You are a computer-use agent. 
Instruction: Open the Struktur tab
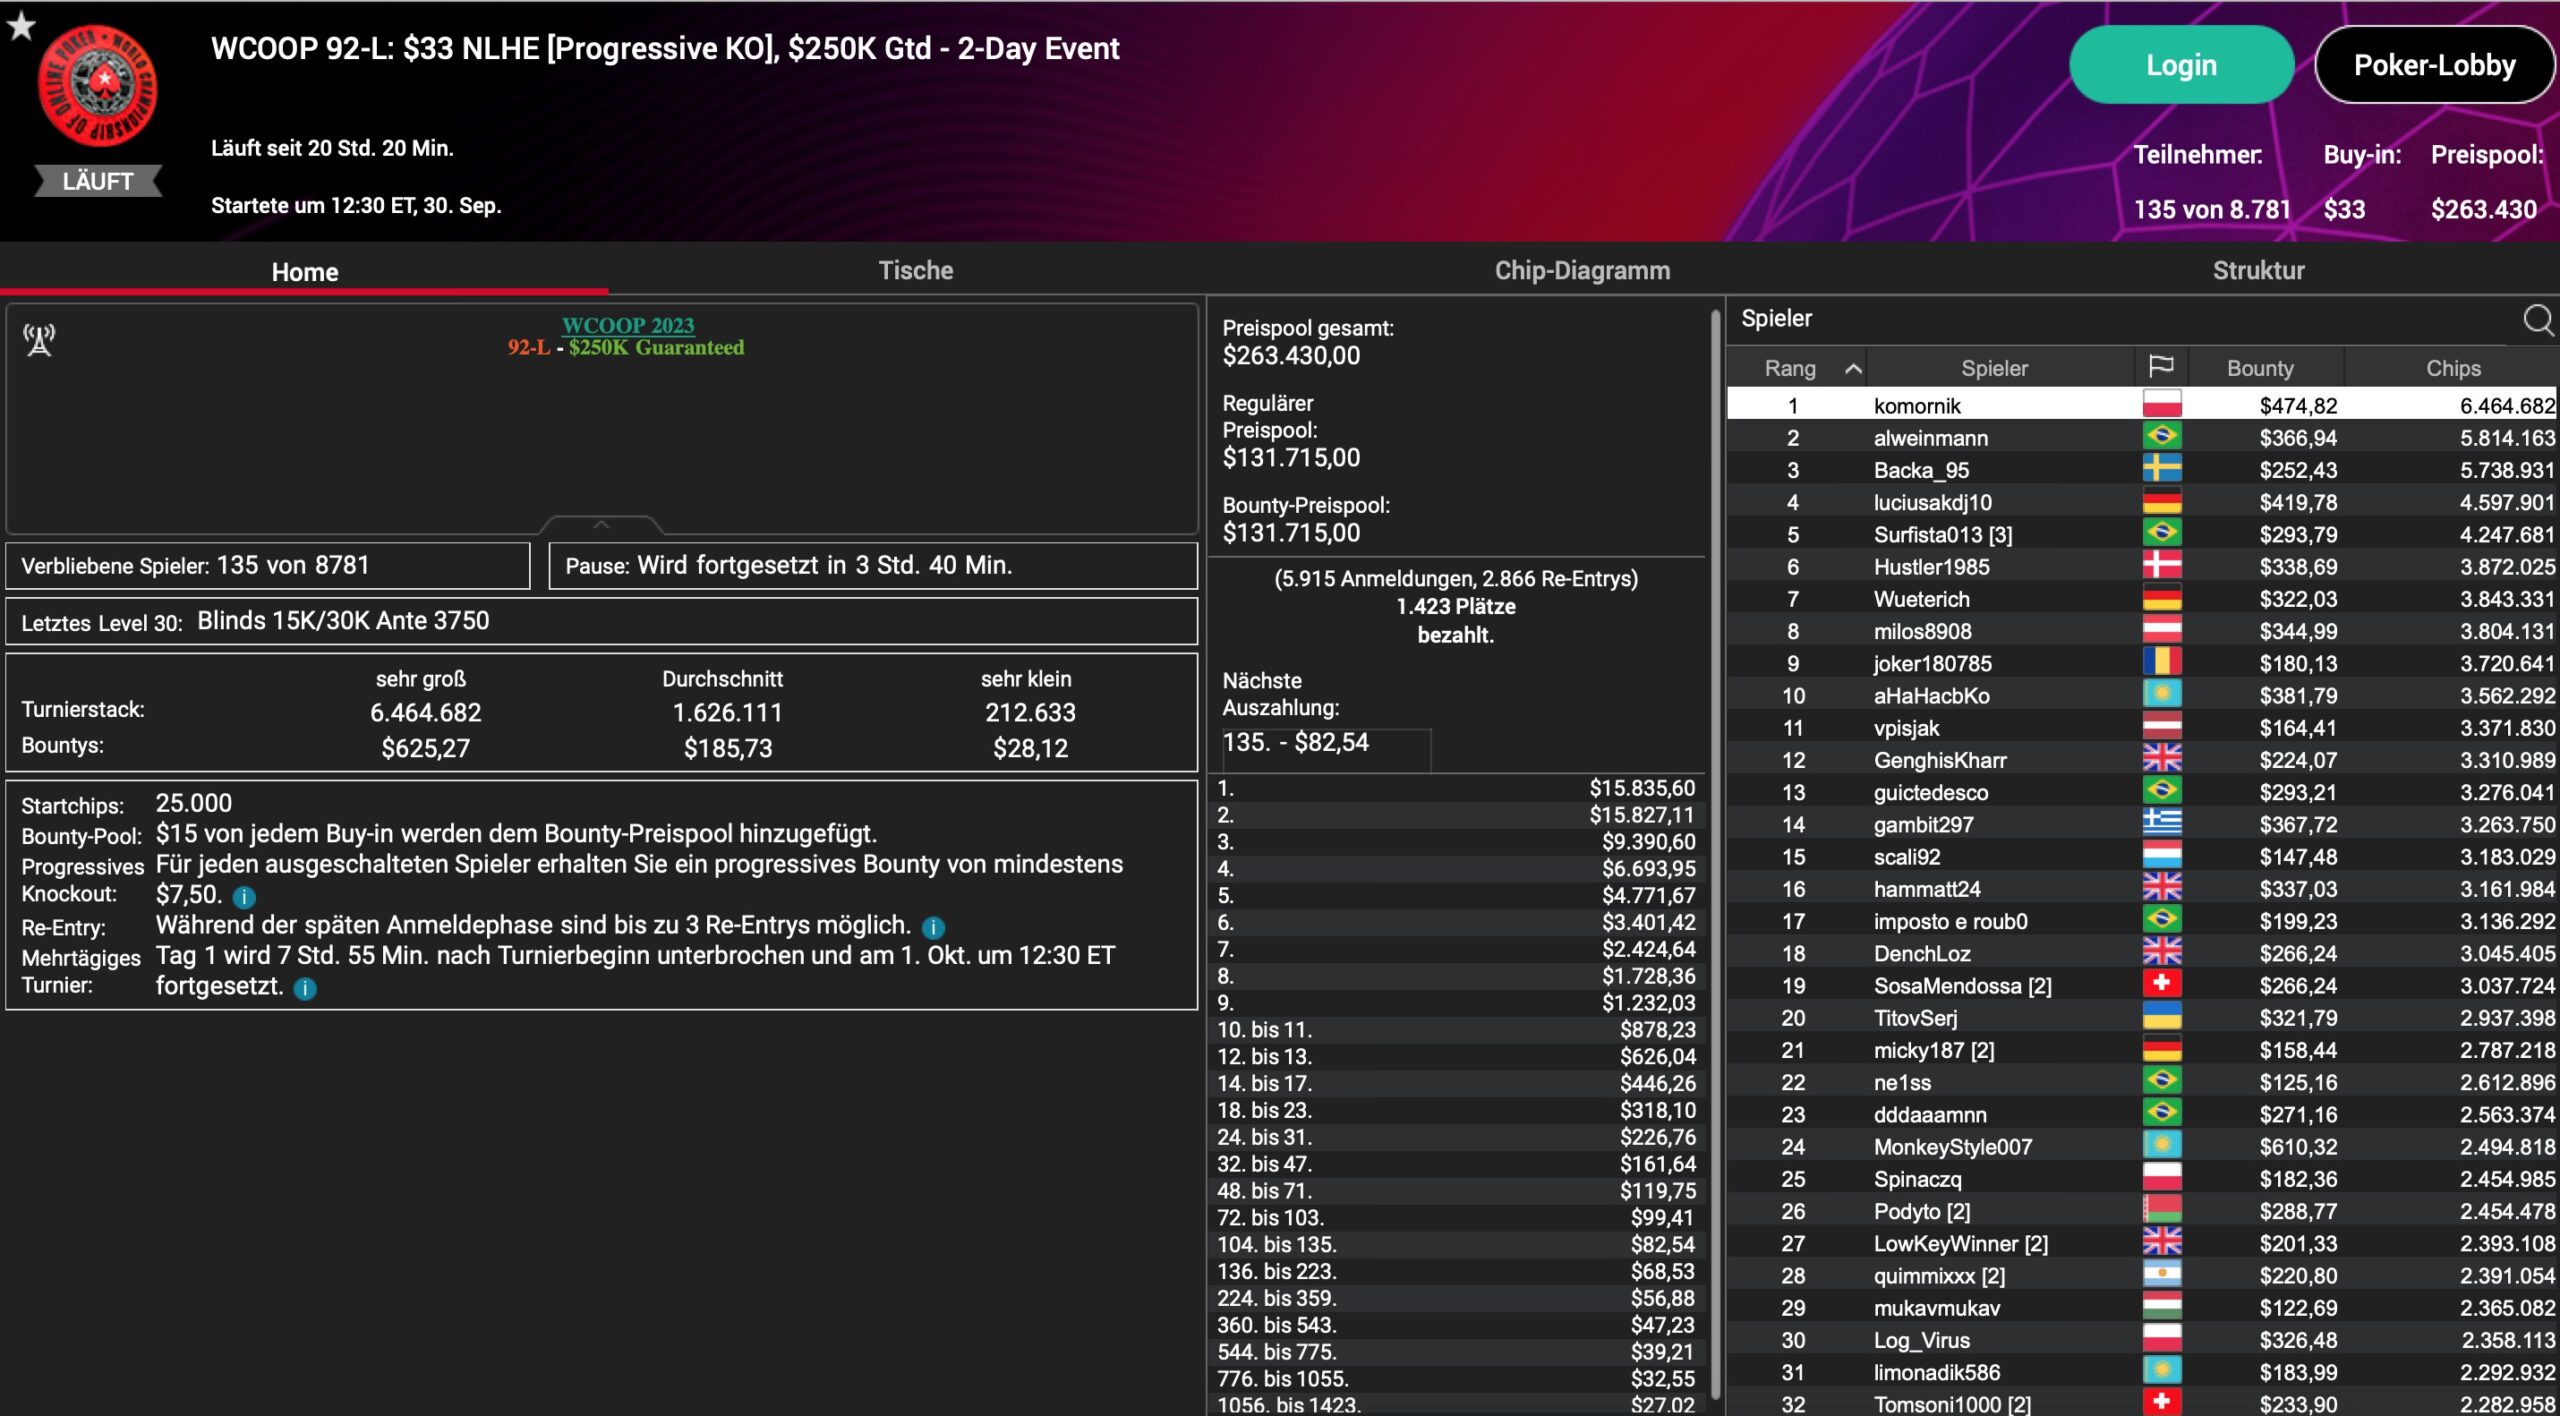(2257, 270)
